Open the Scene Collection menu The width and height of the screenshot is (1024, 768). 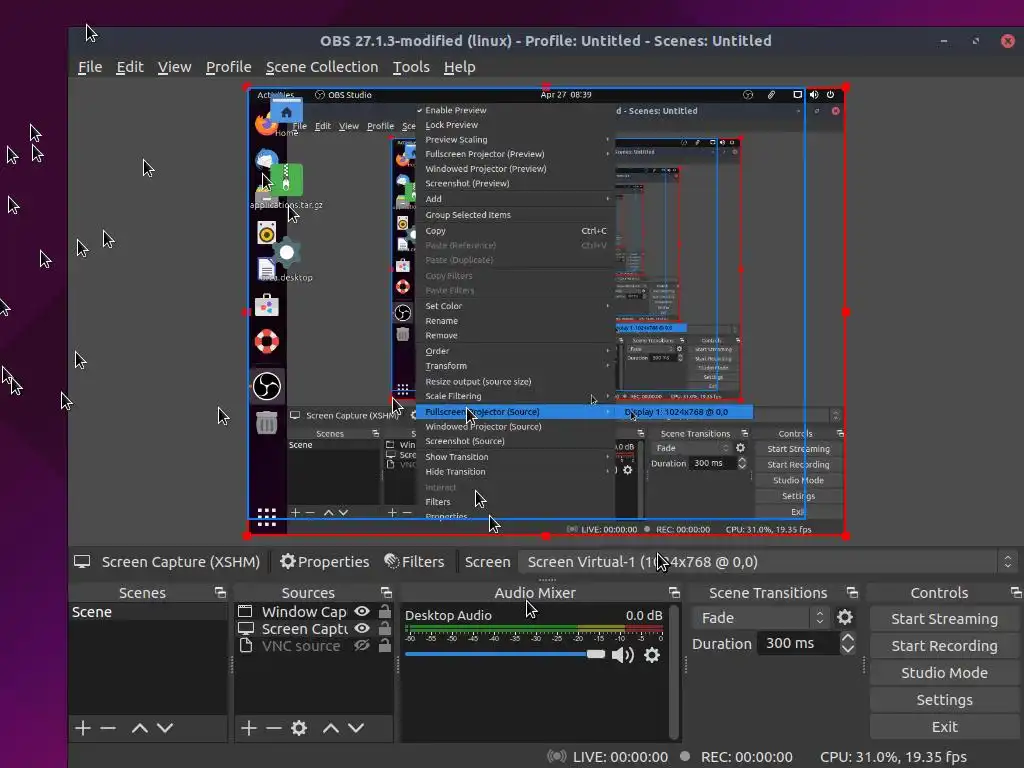pos(322,67)
